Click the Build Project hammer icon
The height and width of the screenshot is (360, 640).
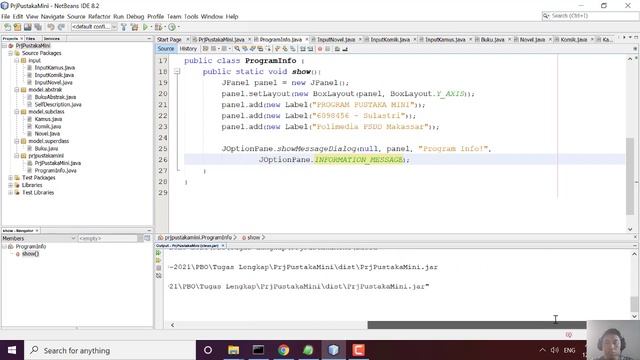[x=124, y=27]
